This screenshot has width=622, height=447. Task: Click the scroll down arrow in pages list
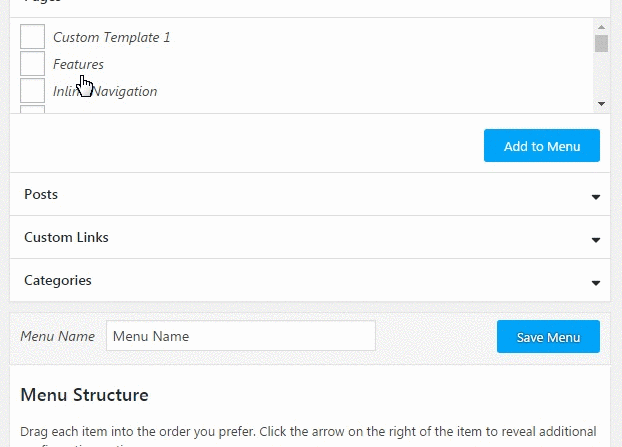click(601, 104)
